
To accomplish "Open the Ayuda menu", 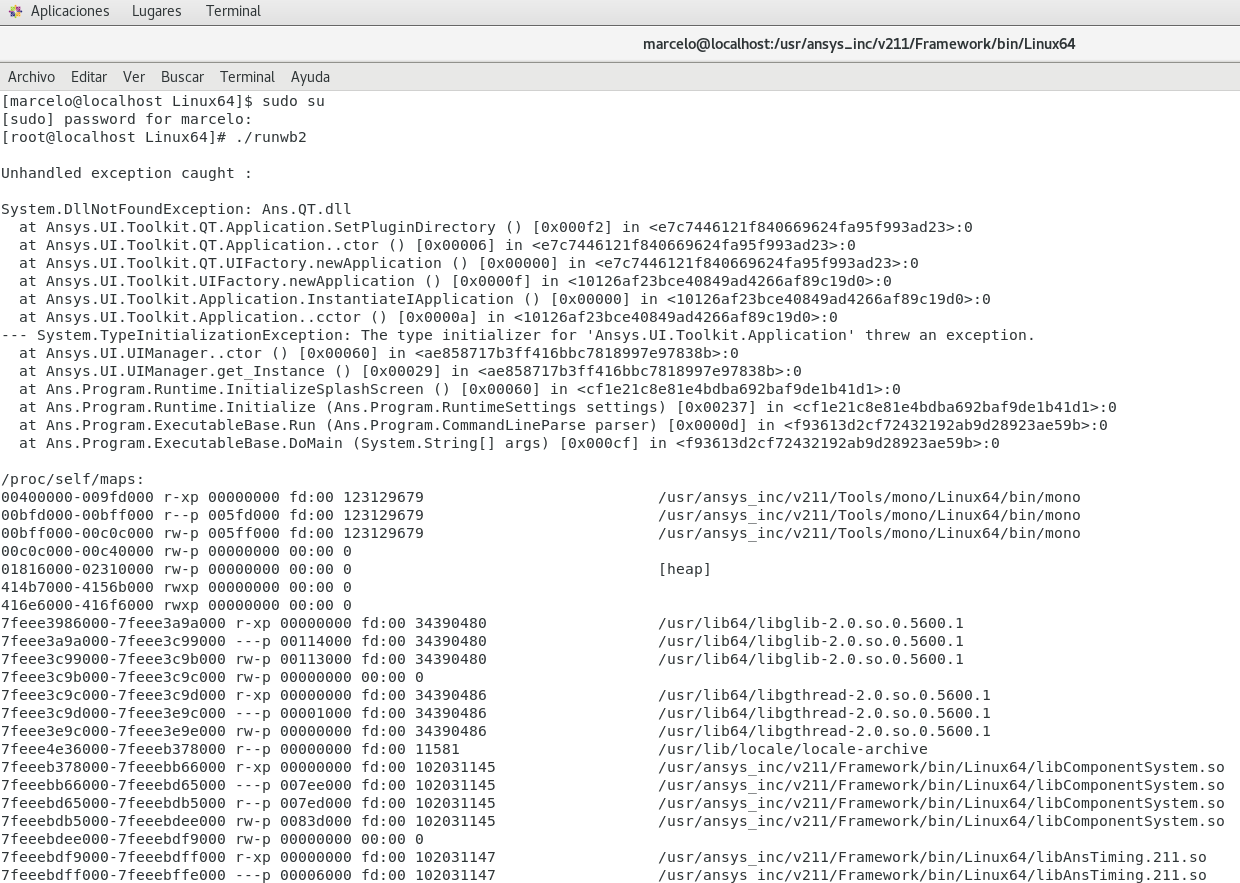I will click(310, 77).
